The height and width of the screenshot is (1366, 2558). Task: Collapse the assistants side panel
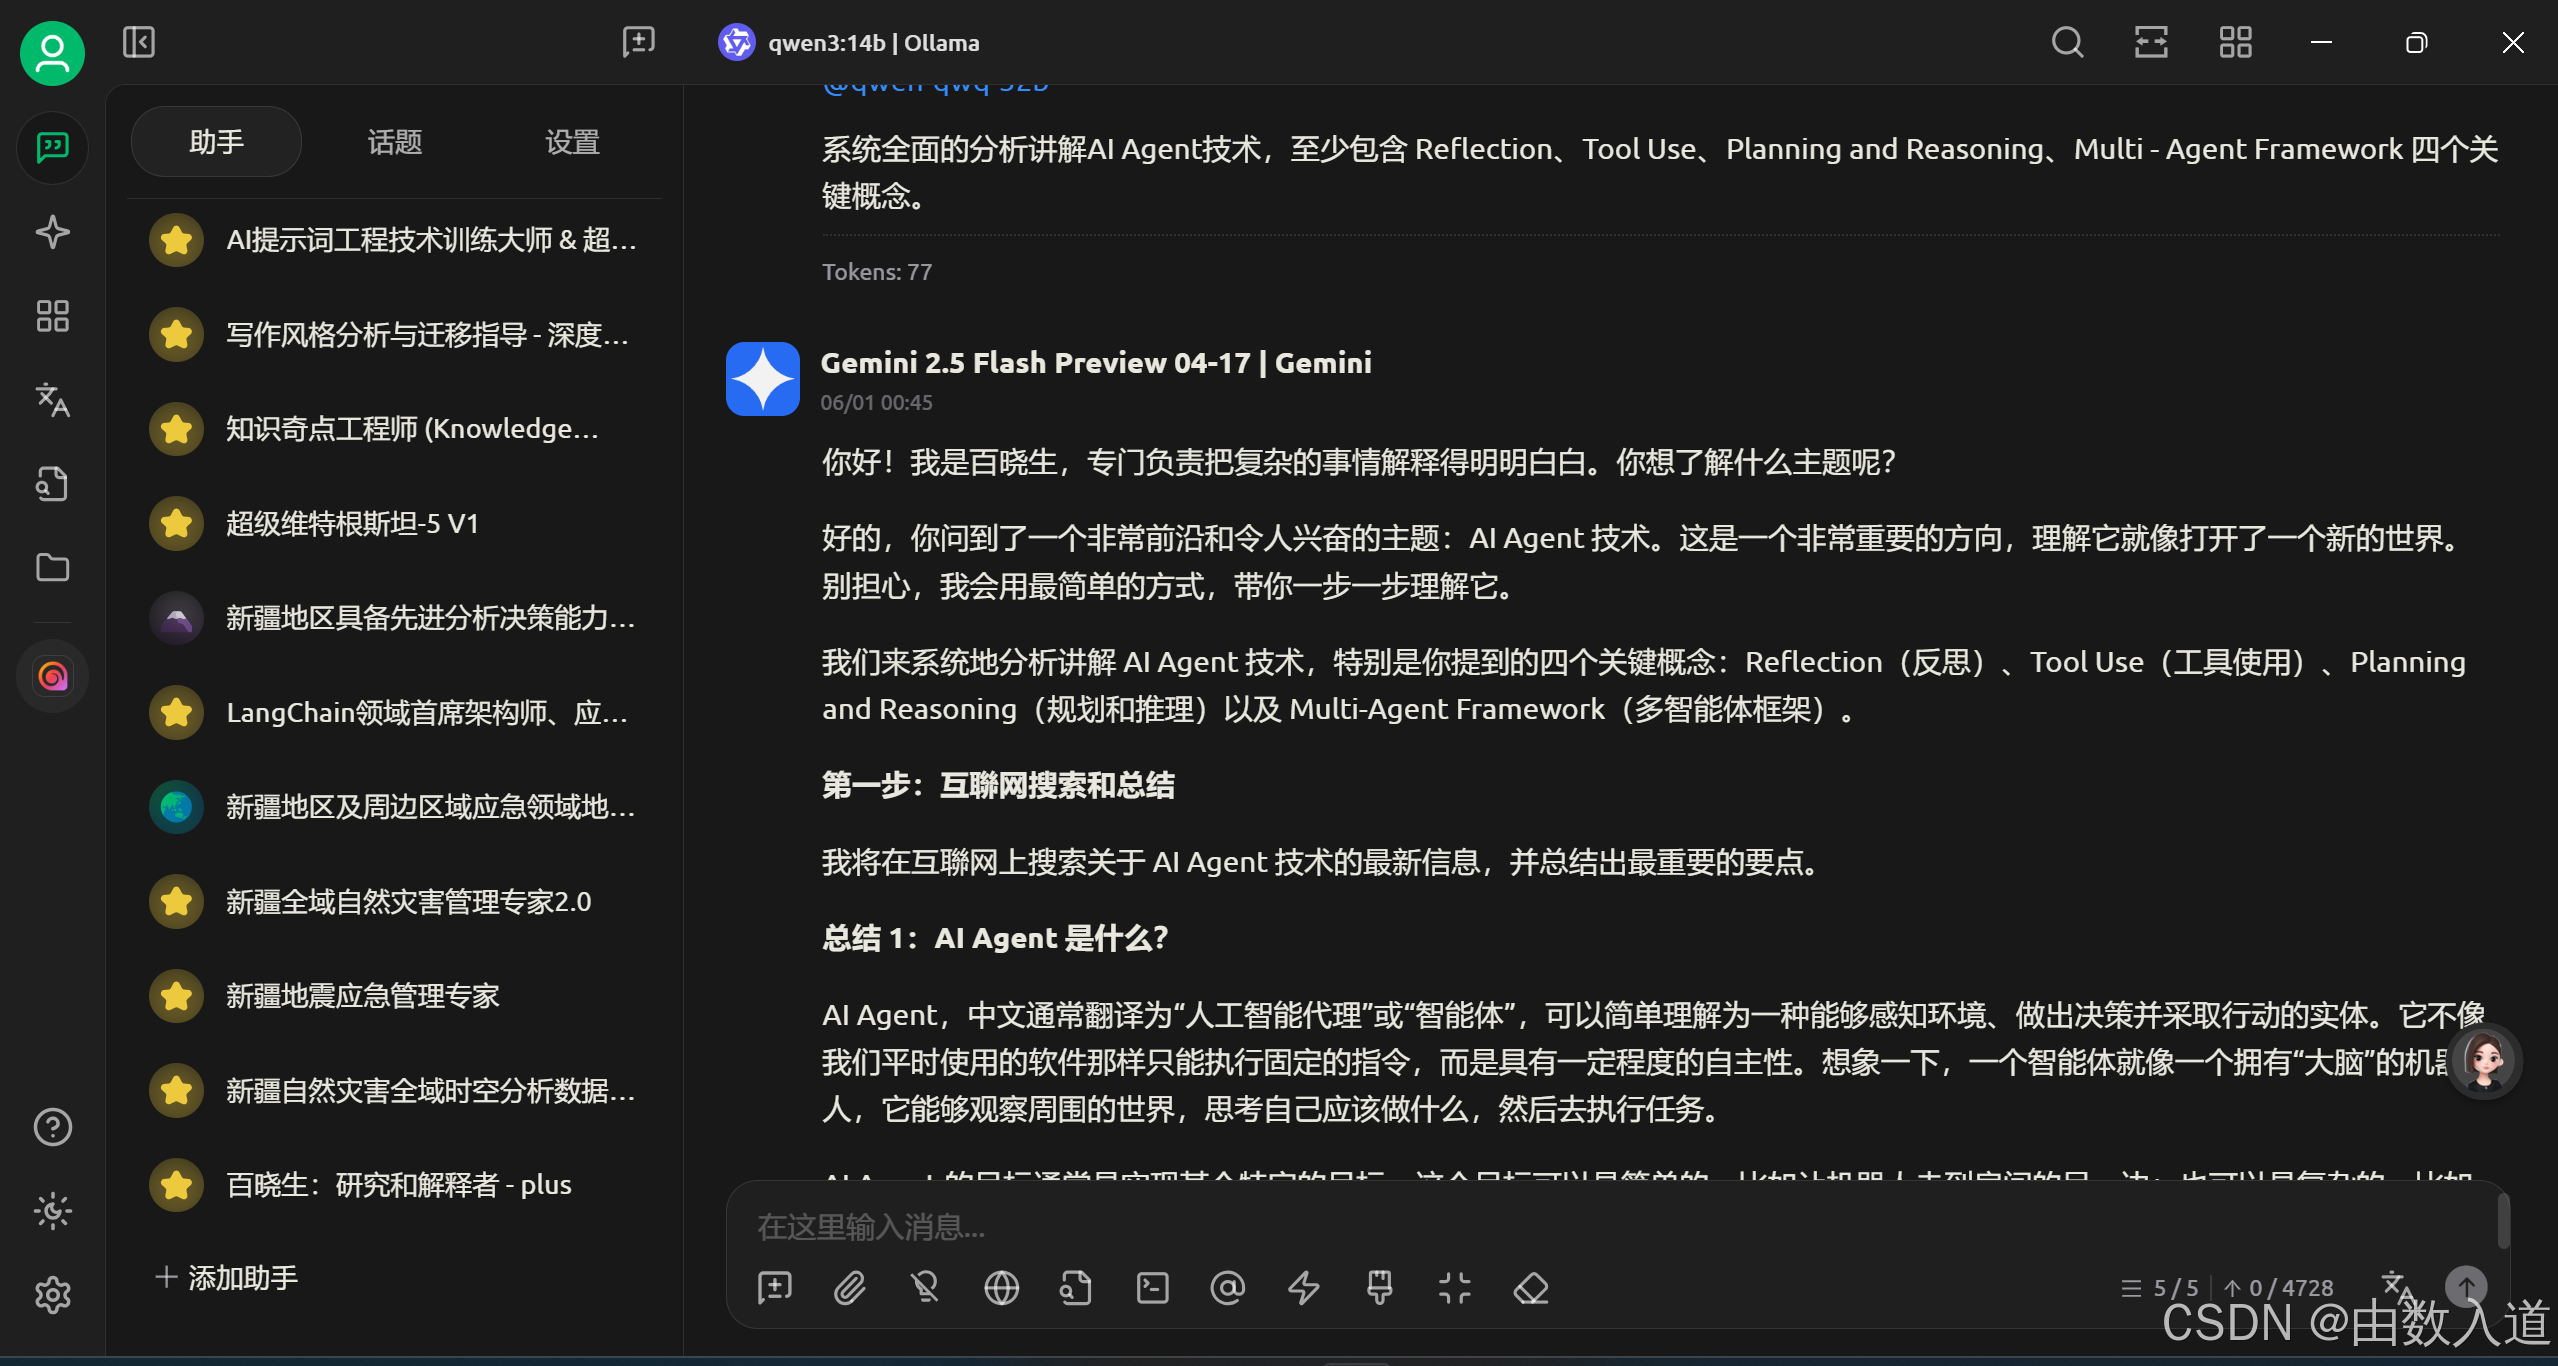pos(139,42)
